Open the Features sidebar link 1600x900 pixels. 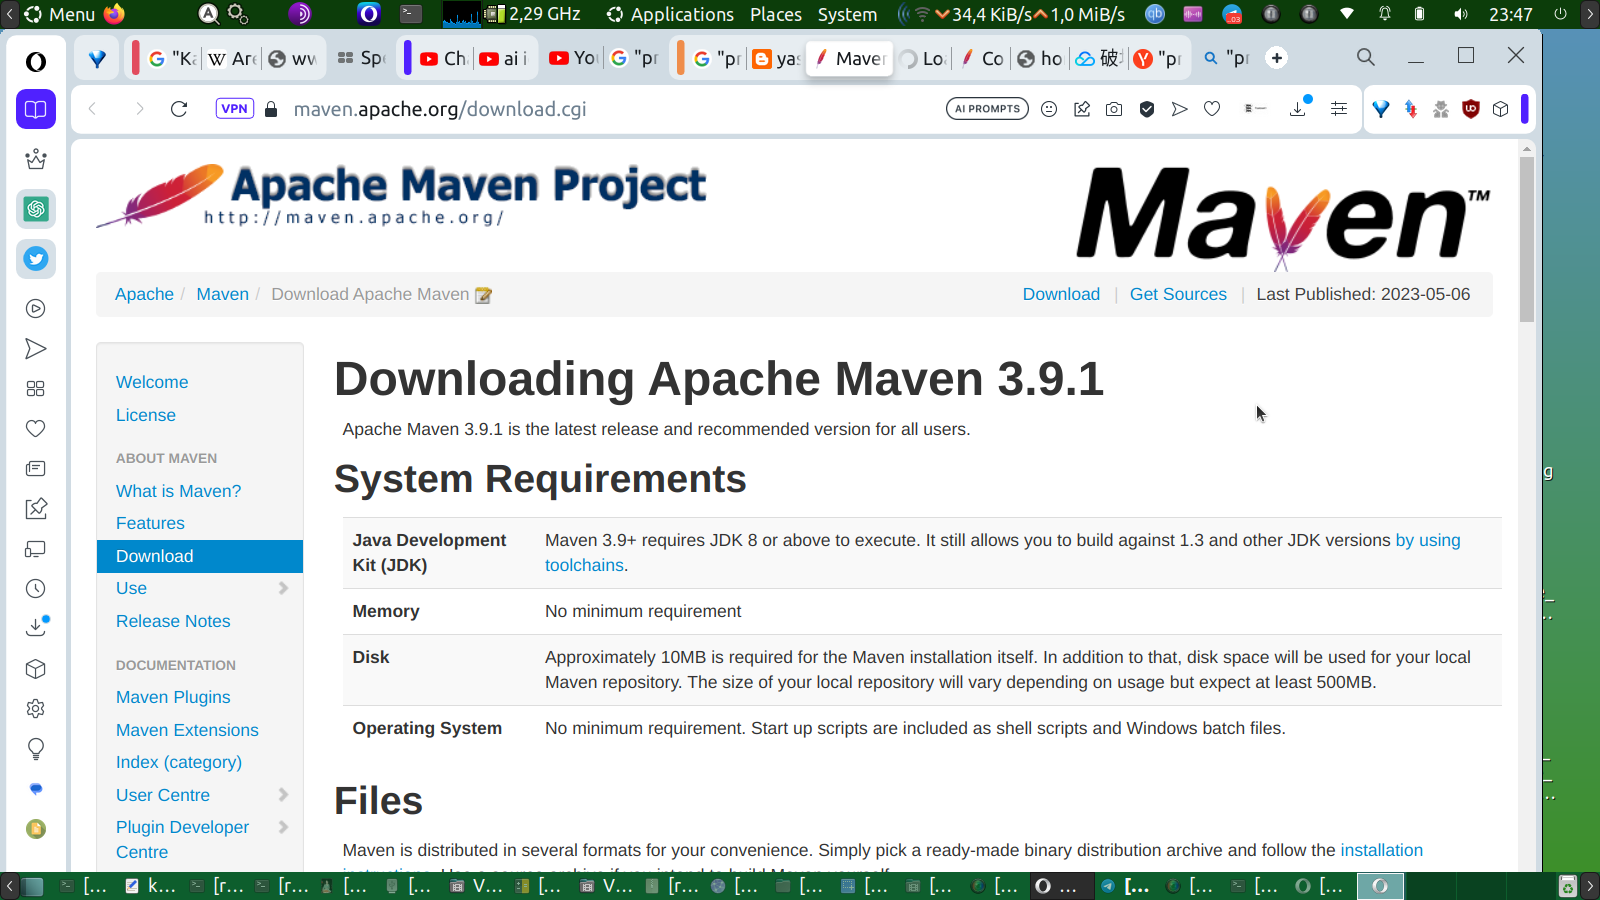click(150, 523)
